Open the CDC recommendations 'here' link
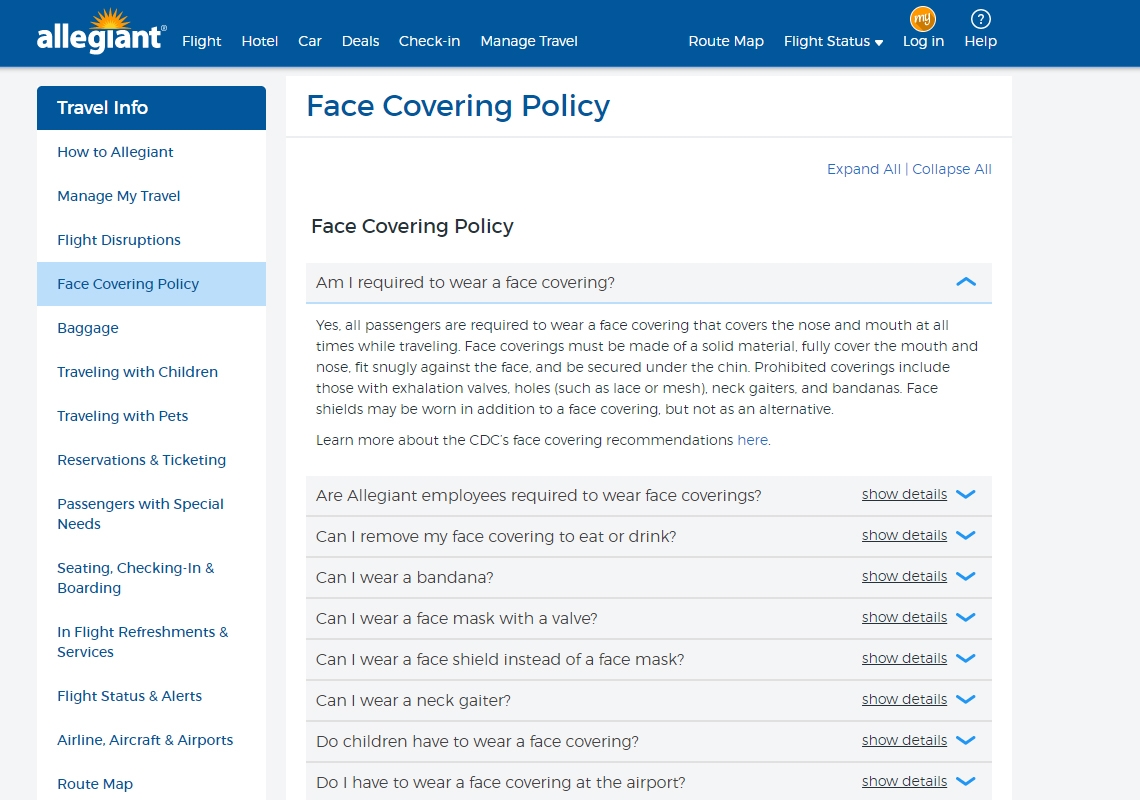Screen dimensions: 1140x800 pos(752,440)
